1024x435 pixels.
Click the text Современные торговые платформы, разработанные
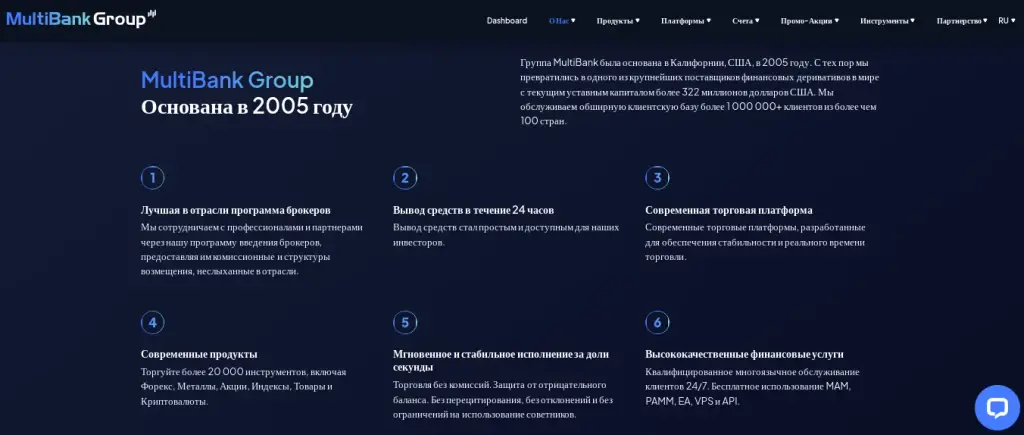756,242
